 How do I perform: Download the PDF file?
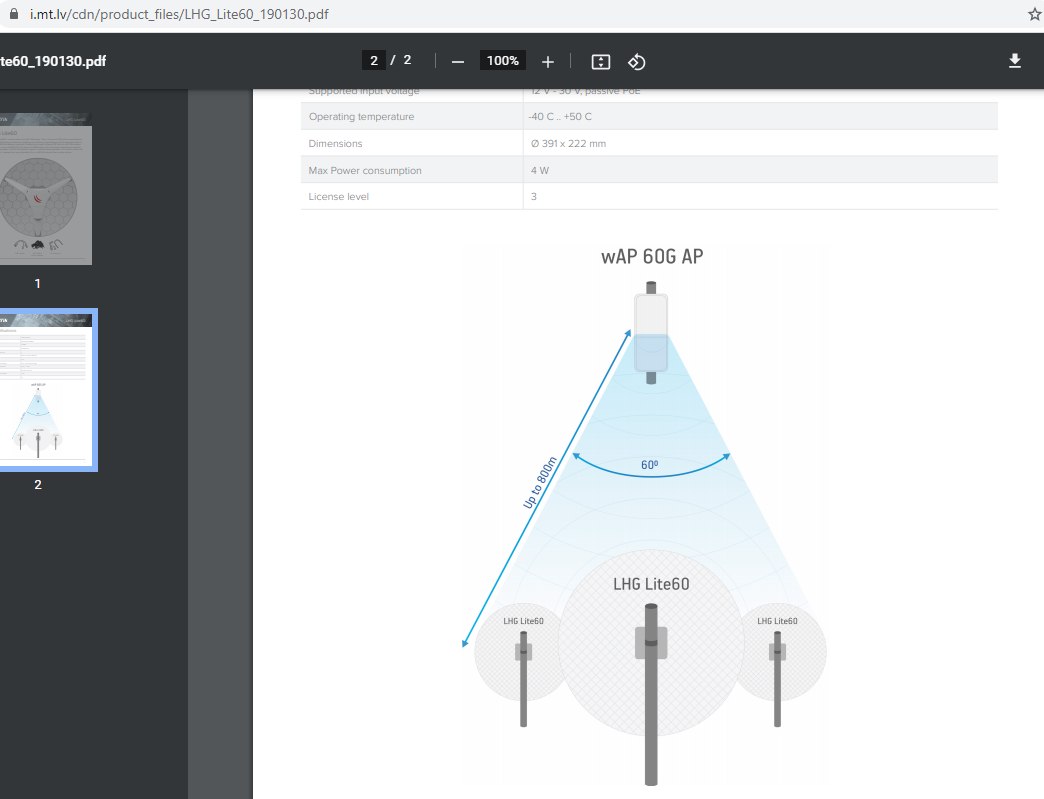click(x=1015, y=61)
